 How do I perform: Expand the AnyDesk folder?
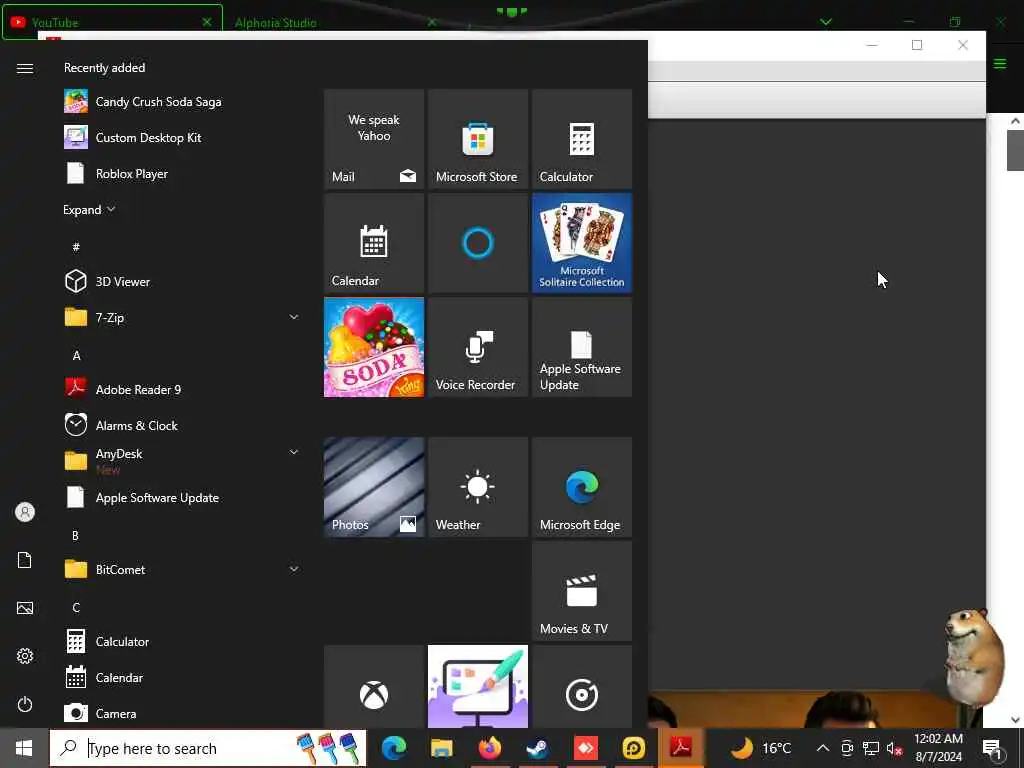[182, 460]
